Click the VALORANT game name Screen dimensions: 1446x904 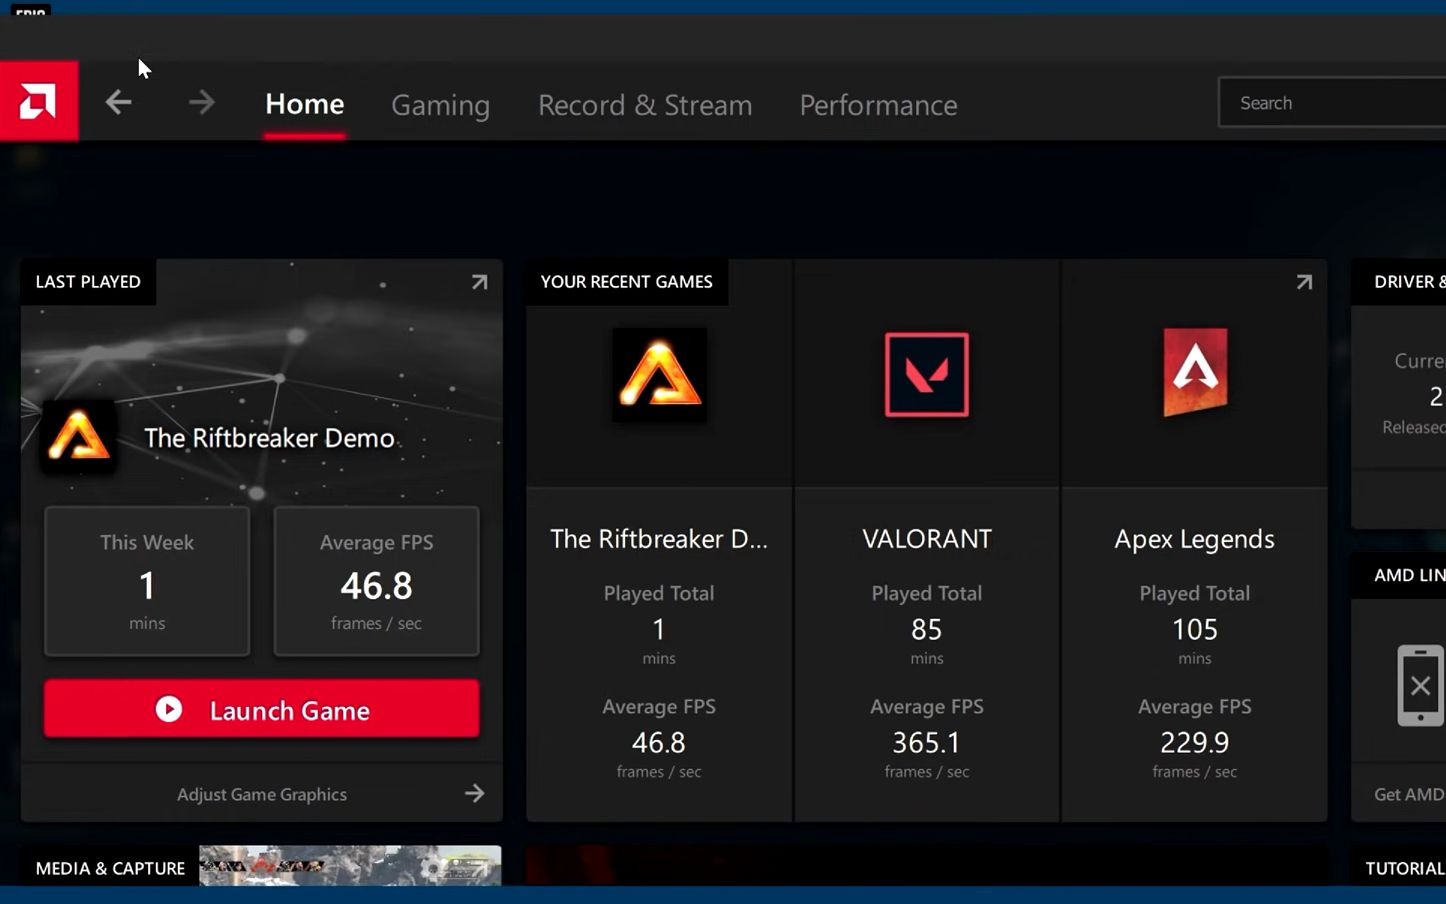(927, 539)
